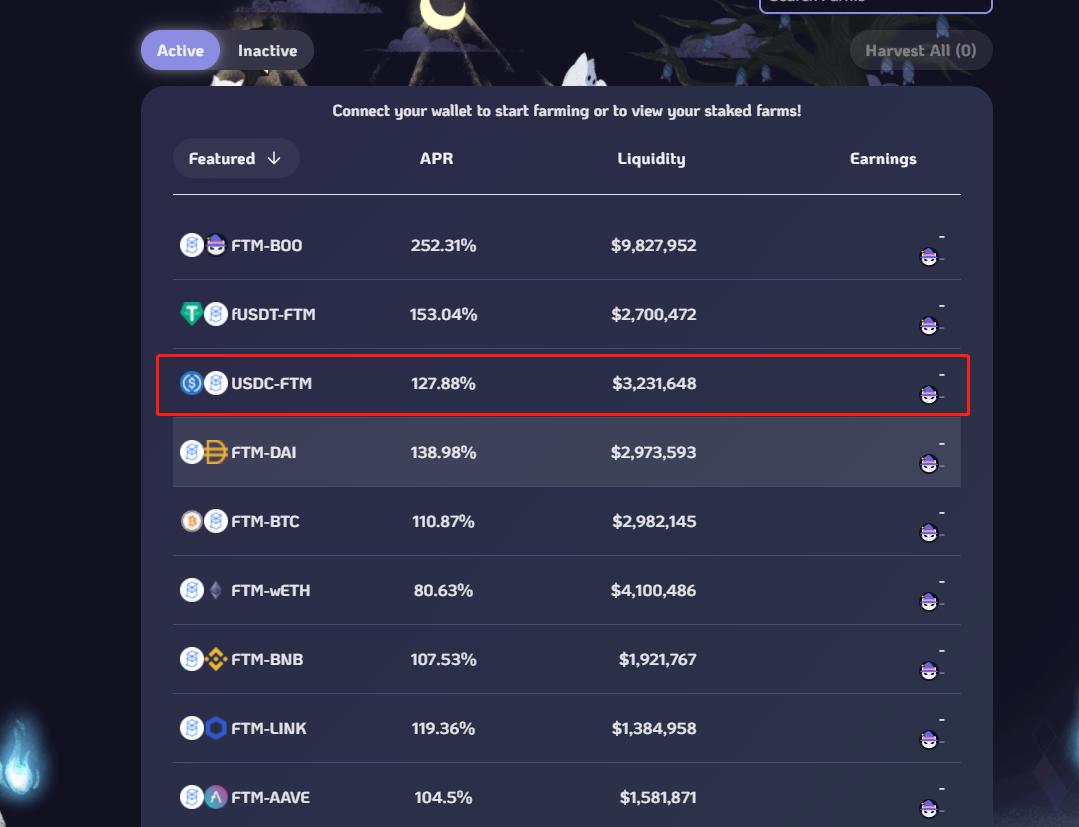Open the Featured sort dropdown
Screen dimensions: 1079x827
click(x=236, y=158)
